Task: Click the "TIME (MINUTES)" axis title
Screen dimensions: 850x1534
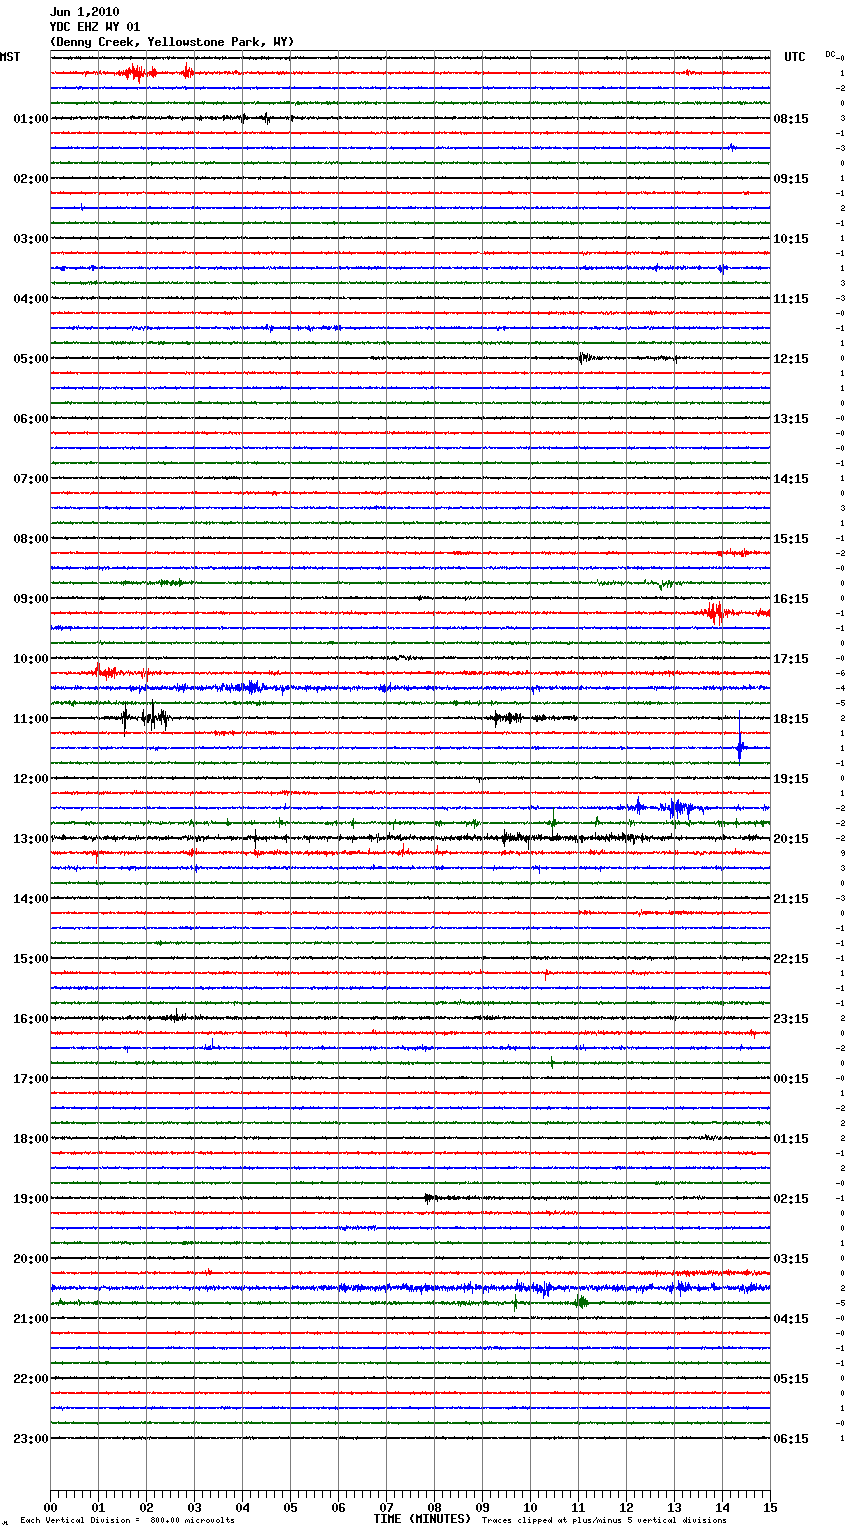Action: [x=422, y=1519]
